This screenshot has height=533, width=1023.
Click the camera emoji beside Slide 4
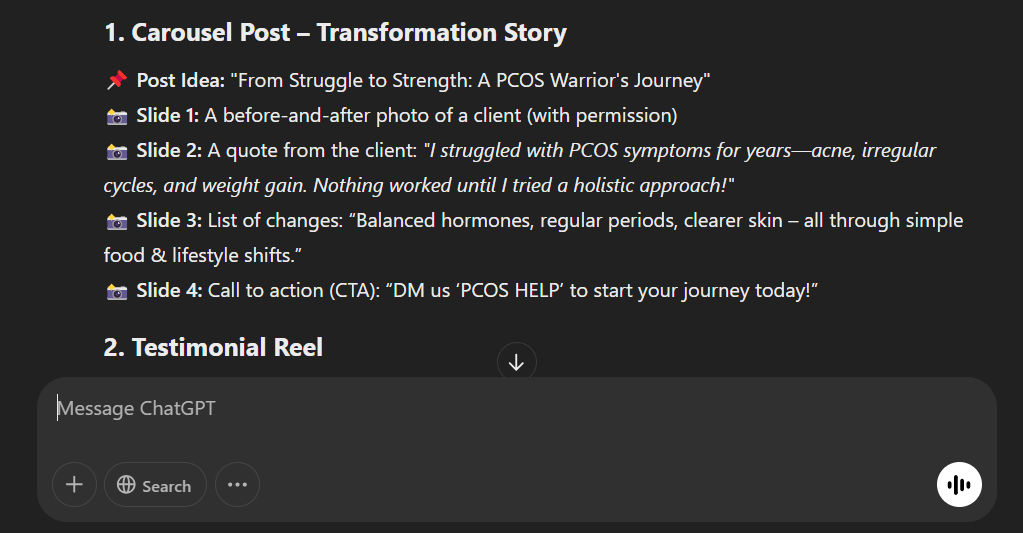[x=117, y=291]
